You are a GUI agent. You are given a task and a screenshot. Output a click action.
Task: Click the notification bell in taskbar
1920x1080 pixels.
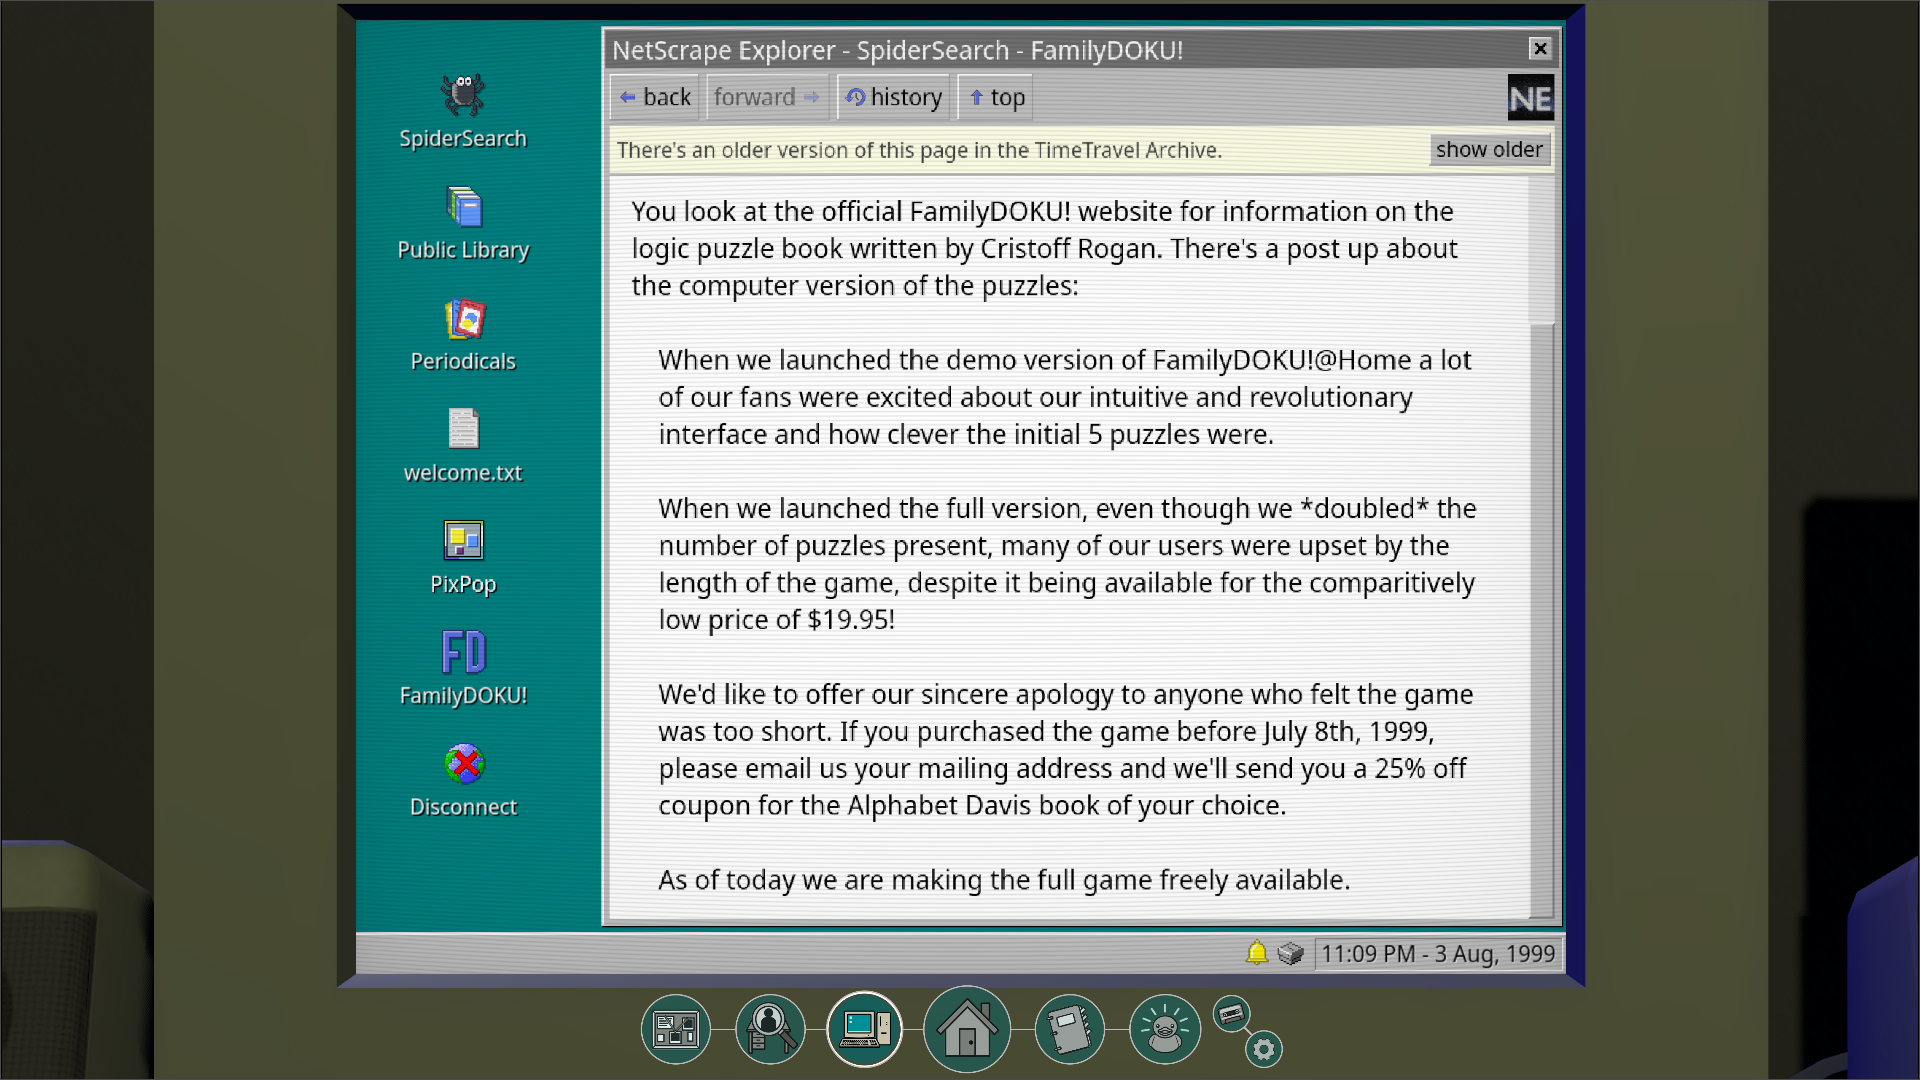click(x=1257, y=953)
